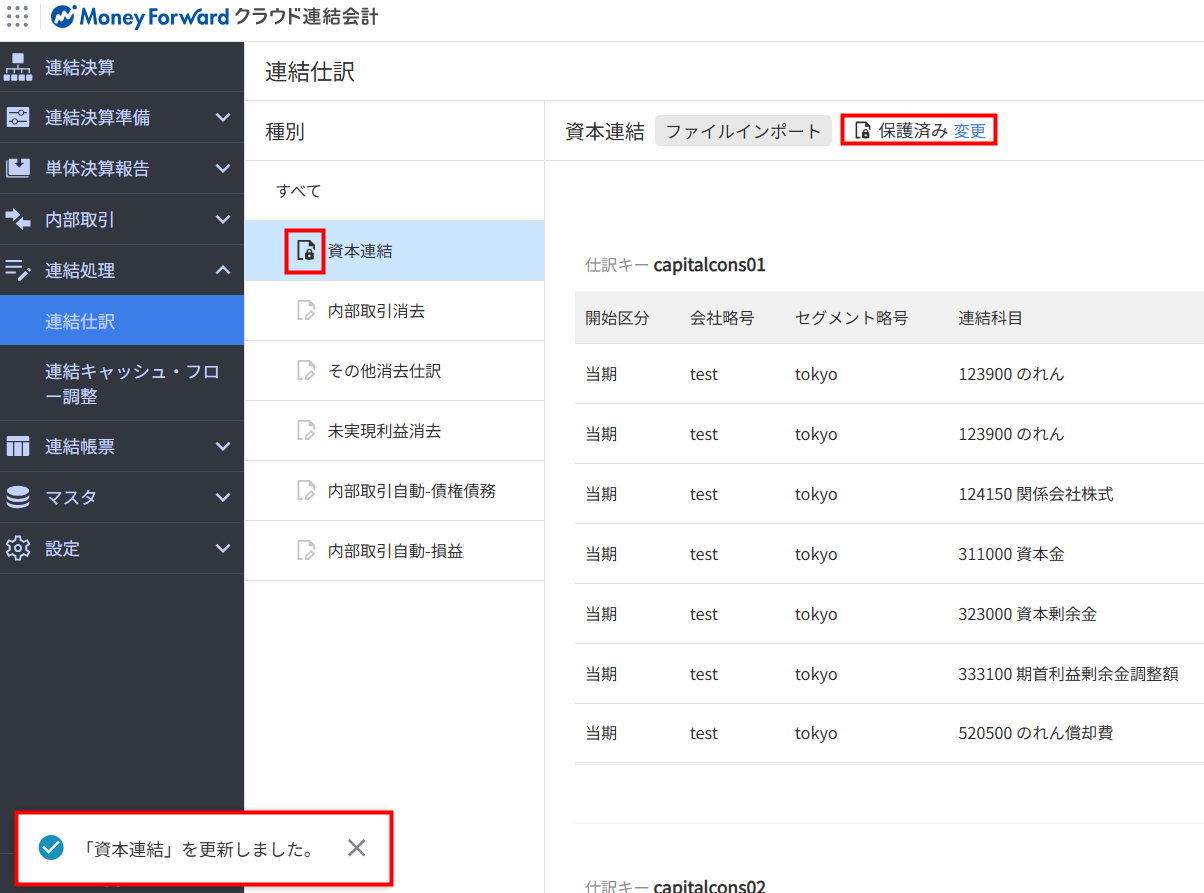Open the app launcher grid icon

[x=18, y=17]
